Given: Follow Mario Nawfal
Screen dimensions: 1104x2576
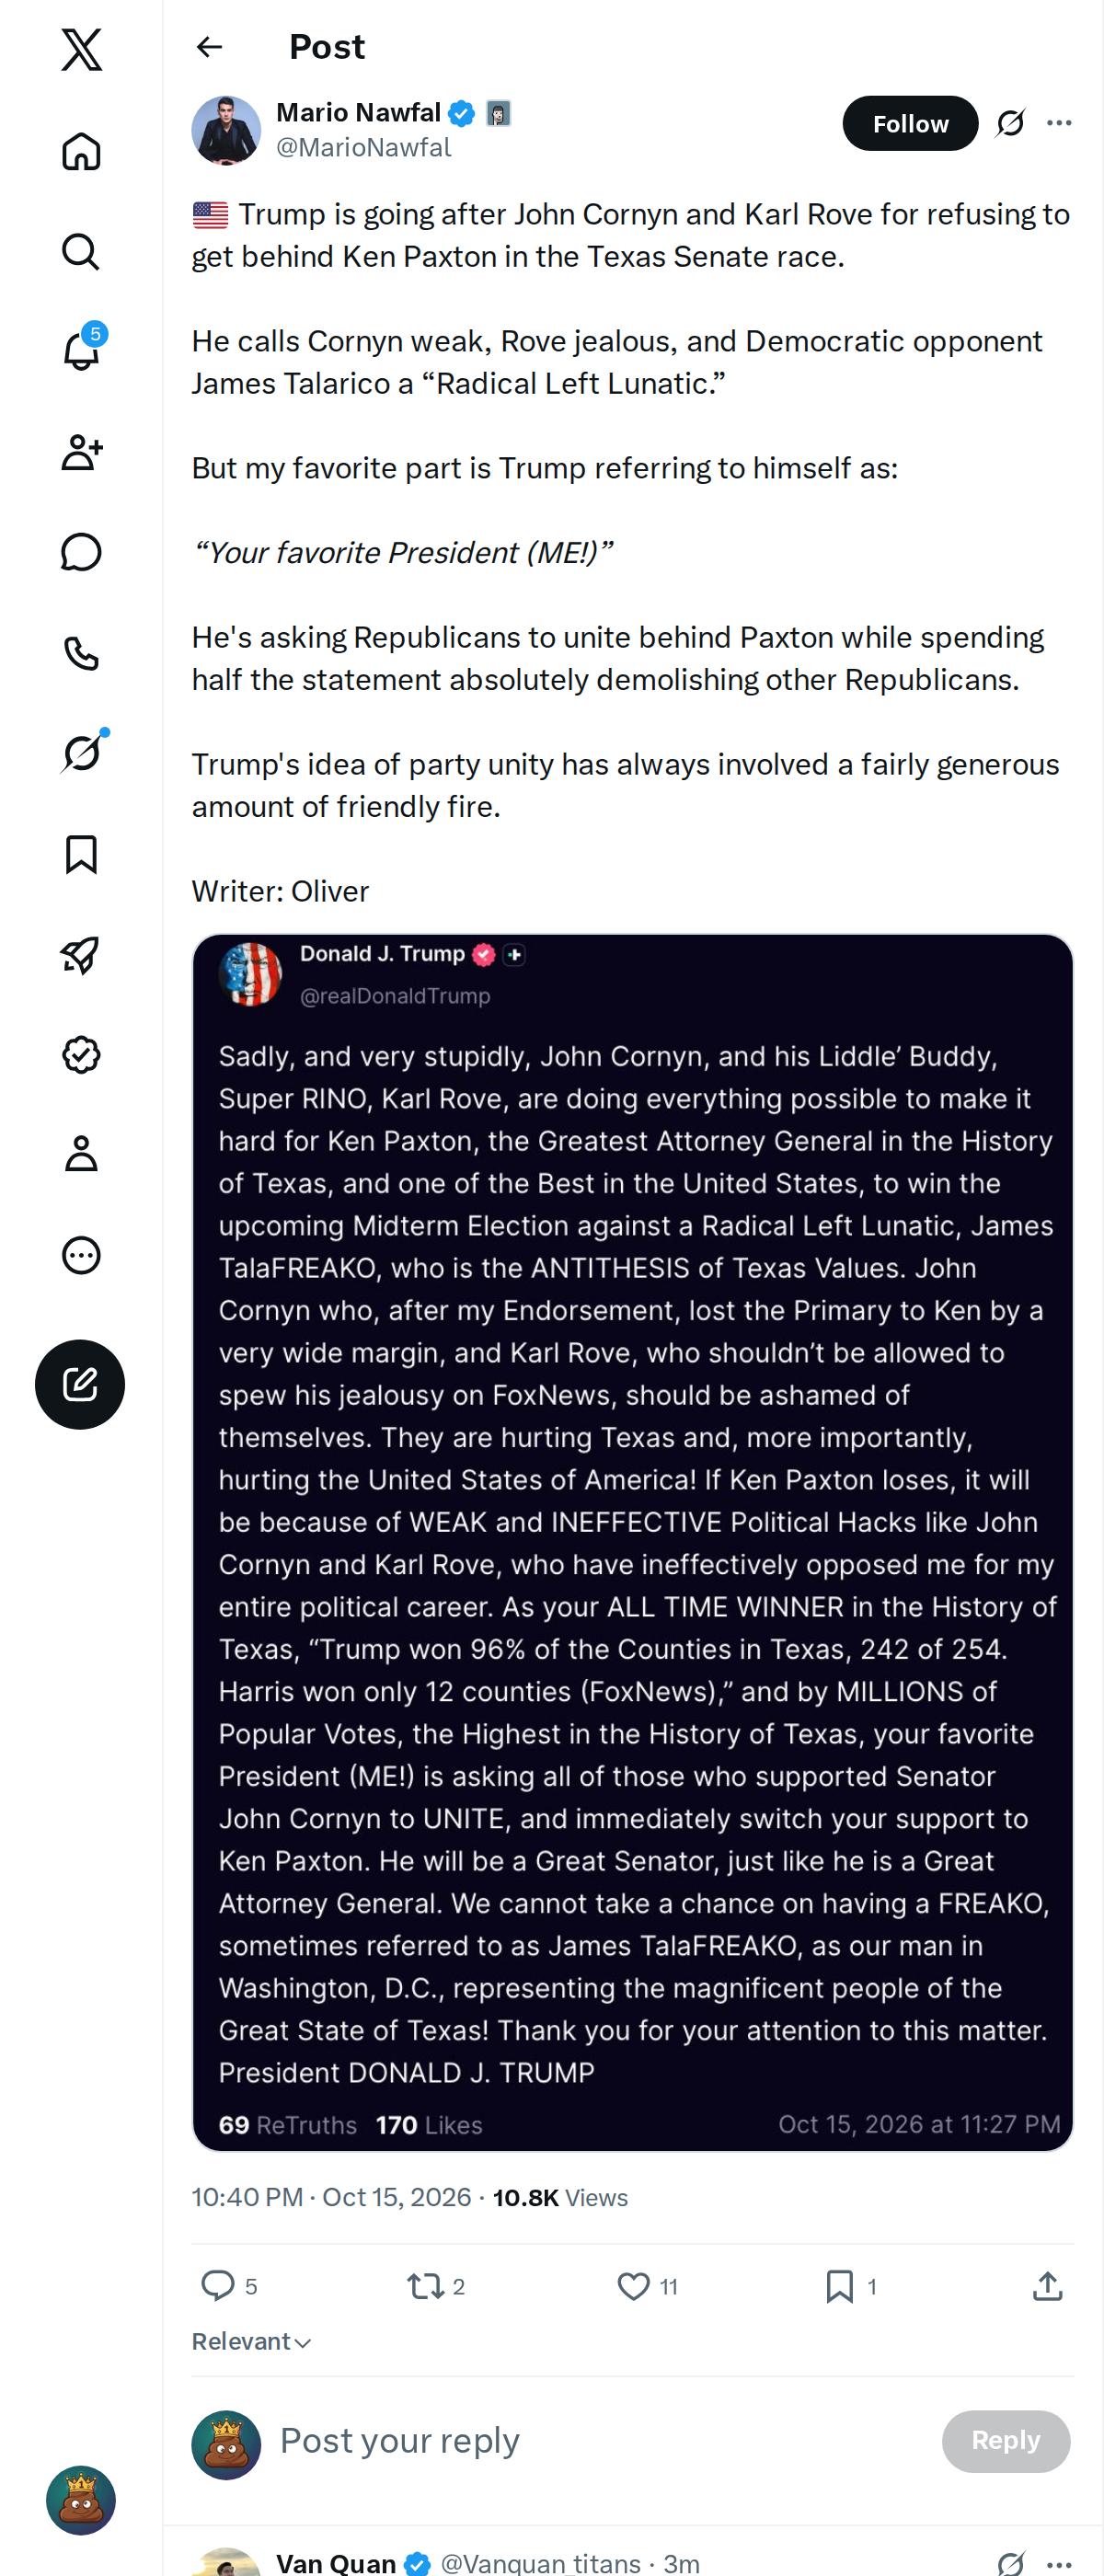Looking at the screenshot, I should [x=910, y=123].
